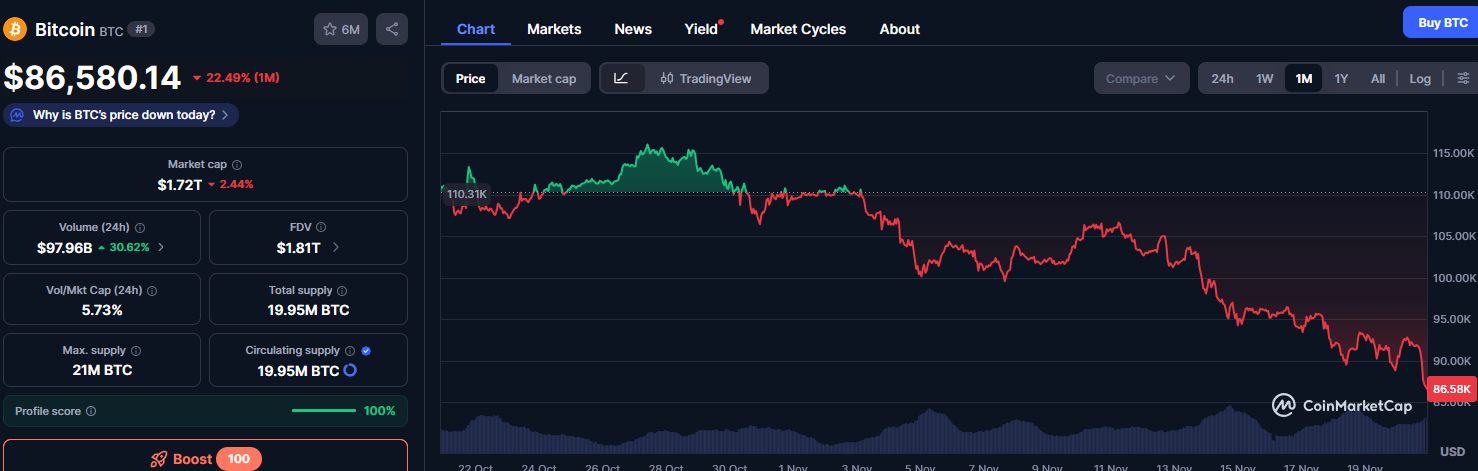Switch to the Markets tab
The width and height of the screenshot is (1478, 471).
[x=554, y=29]
